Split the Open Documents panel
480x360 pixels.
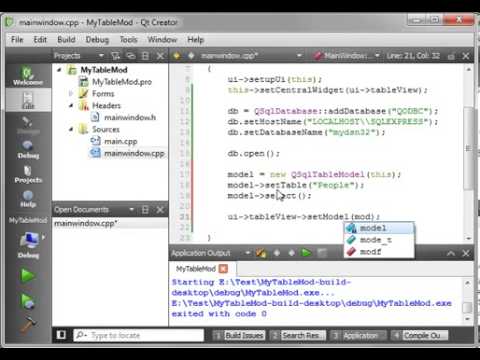coord(145,210)
